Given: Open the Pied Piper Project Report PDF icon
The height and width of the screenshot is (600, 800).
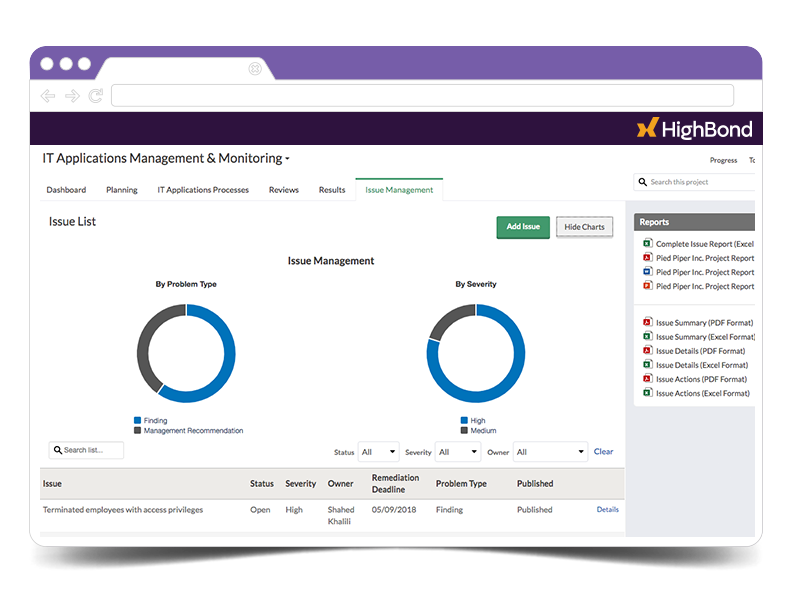Looking at the screenshot, I should [647, 258].
